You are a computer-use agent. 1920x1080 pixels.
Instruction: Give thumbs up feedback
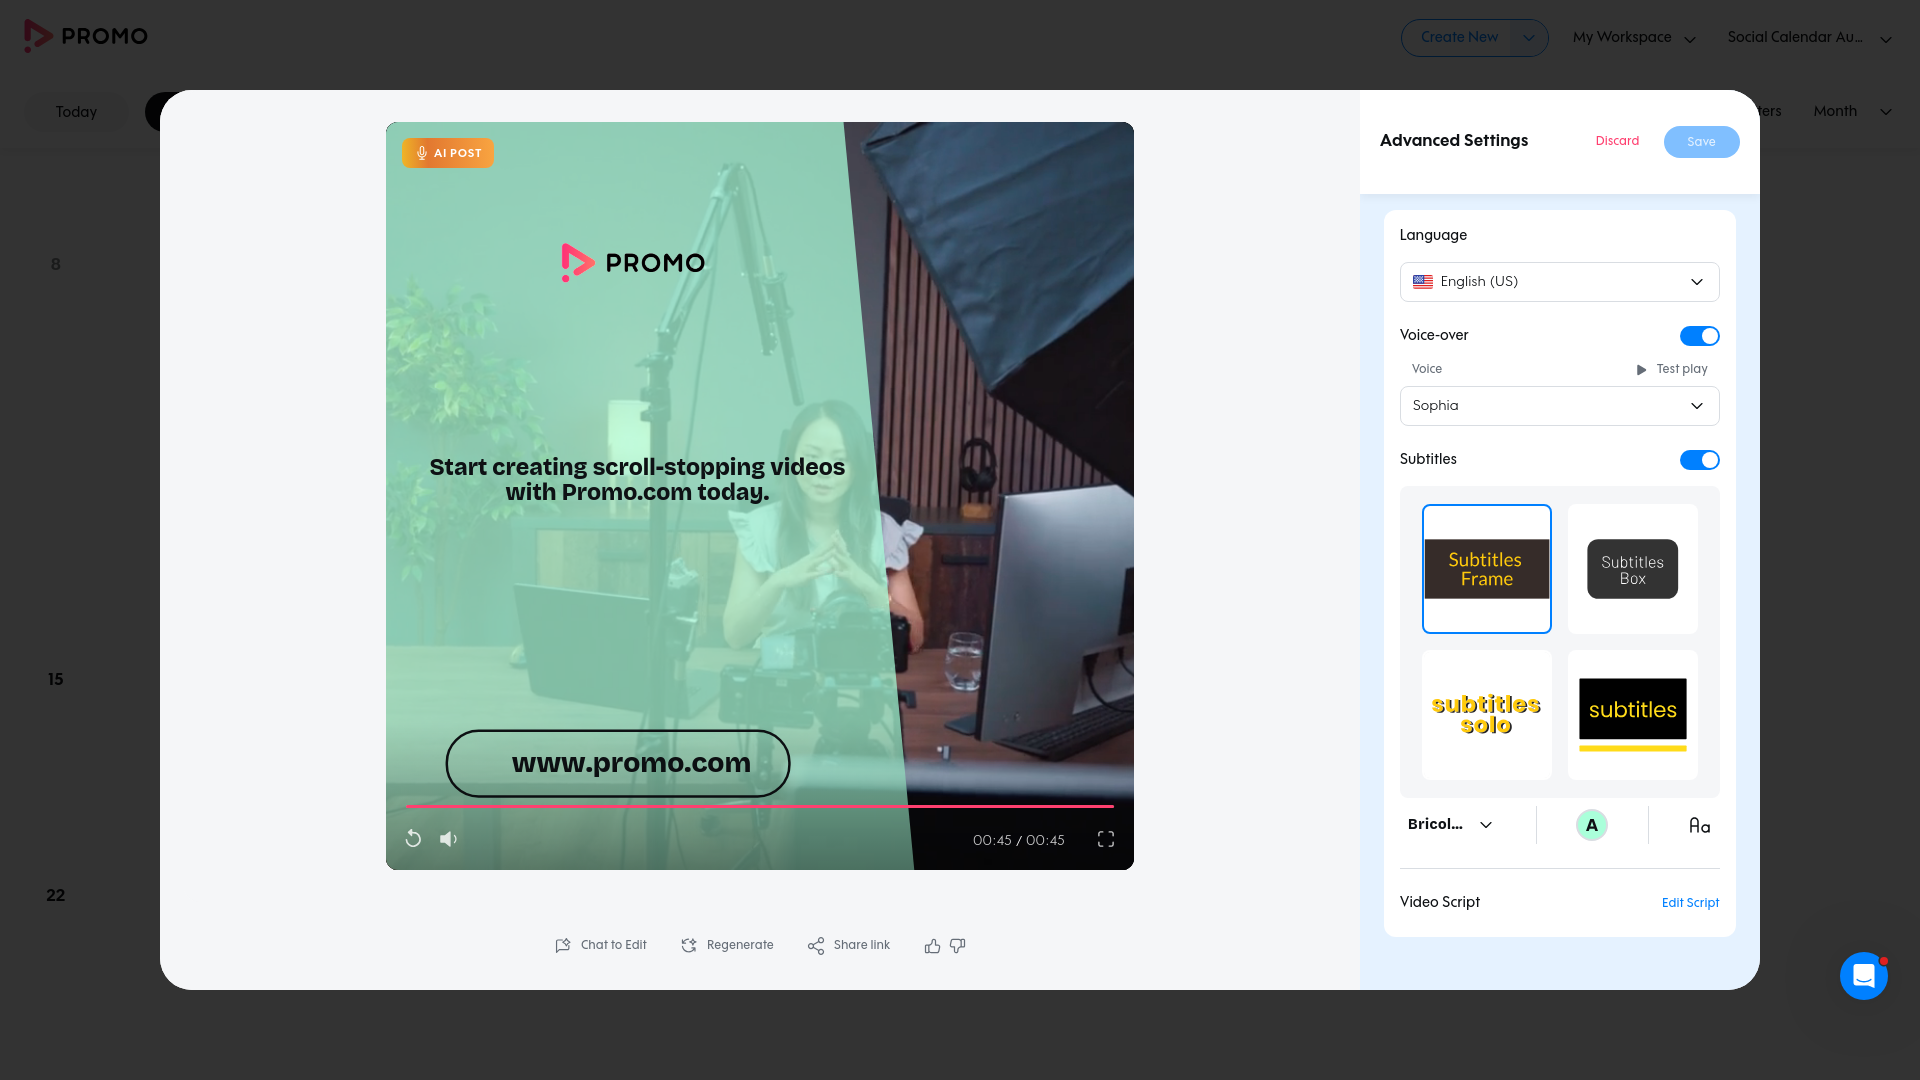click(932, 945)
